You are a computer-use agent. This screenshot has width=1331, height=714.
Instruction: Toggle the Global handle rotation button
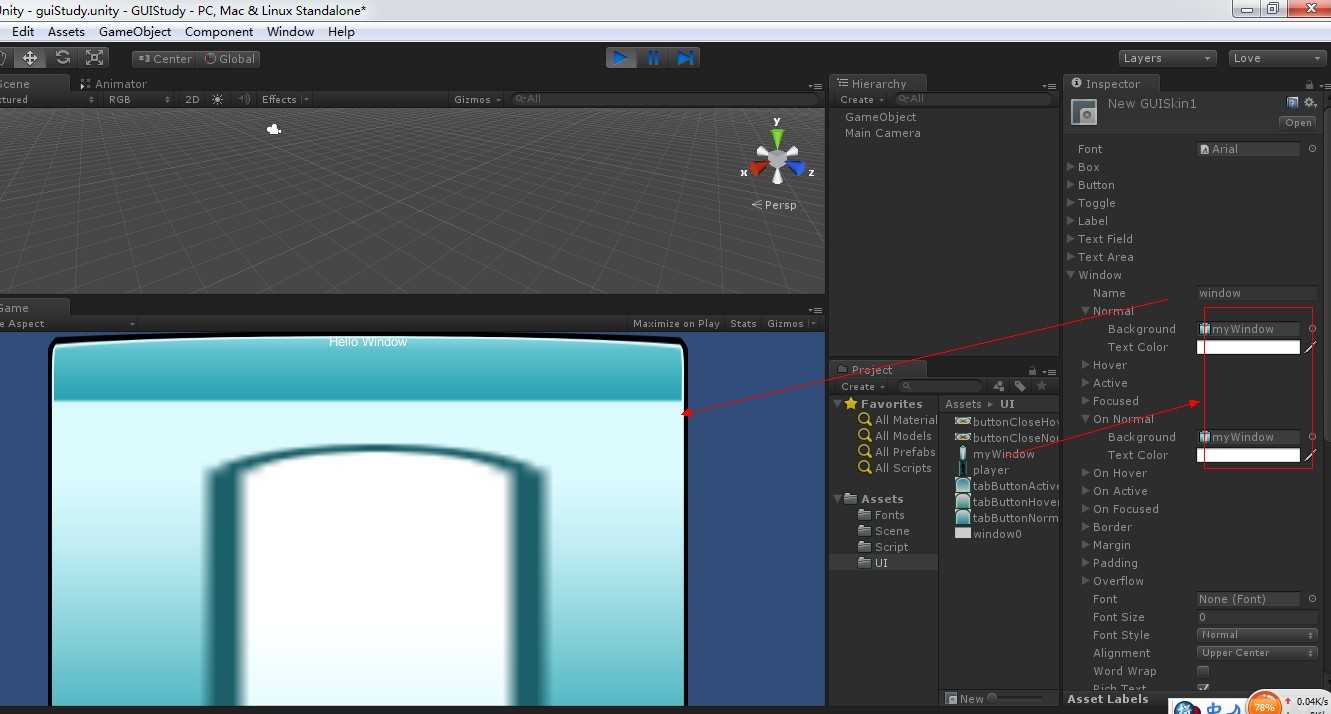coord(230,59)
